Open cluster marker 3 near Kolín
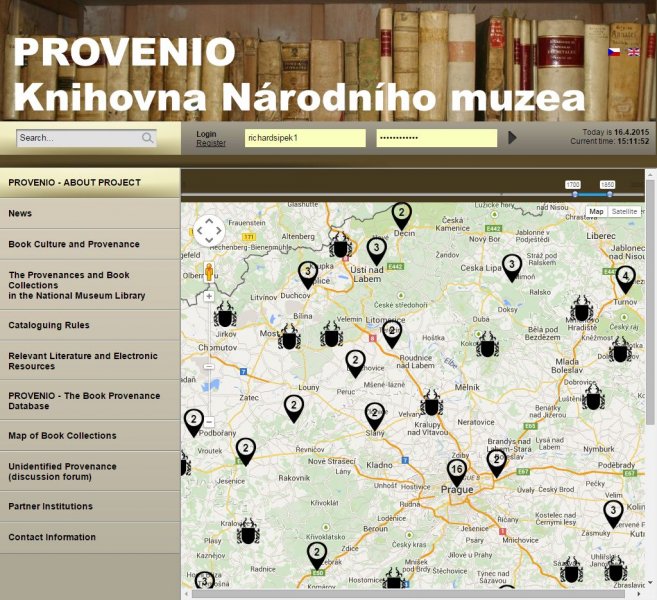The image size is (657, 600). (613, 513)
